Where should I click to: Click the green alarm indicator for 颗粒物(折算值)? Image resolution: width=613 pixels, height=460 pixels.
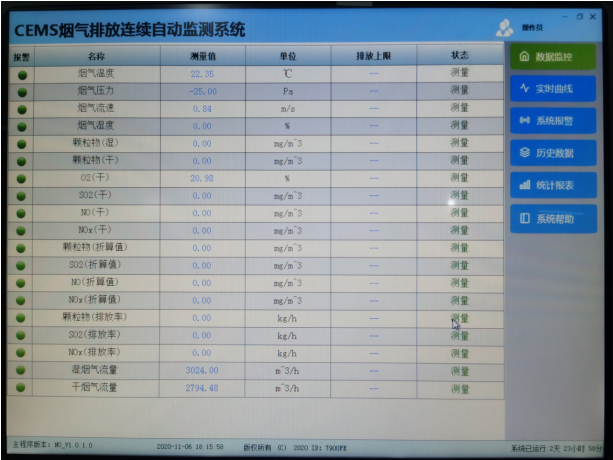[x=21, y=249]
